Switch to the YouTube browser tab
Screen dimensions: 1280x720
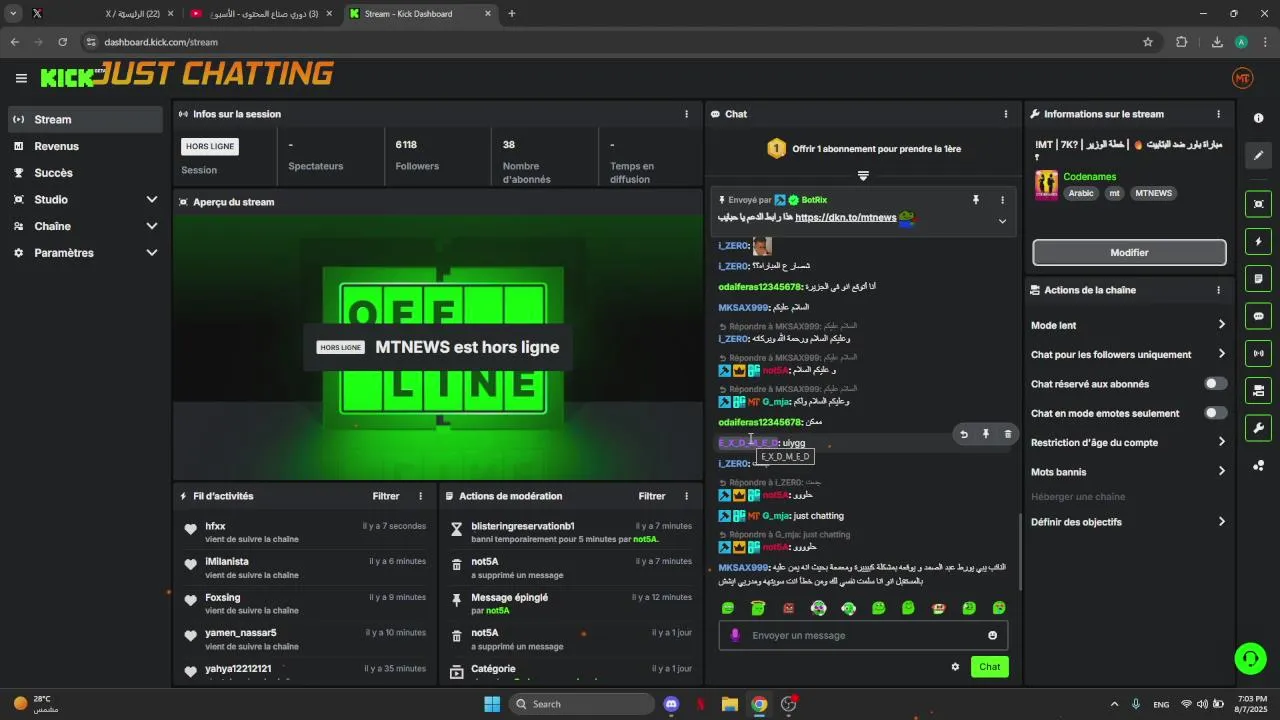pos(262,14)
